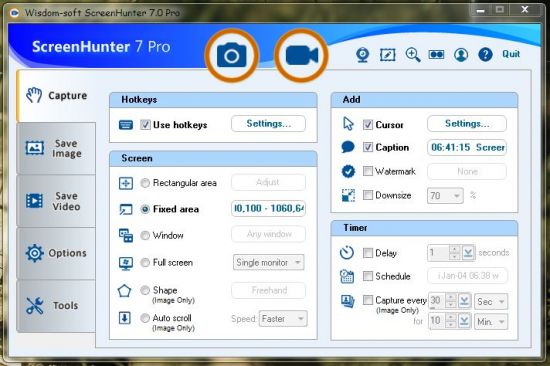Click the Quit link
The height and width of the screenshot is (366, 550).
[511, 54]
